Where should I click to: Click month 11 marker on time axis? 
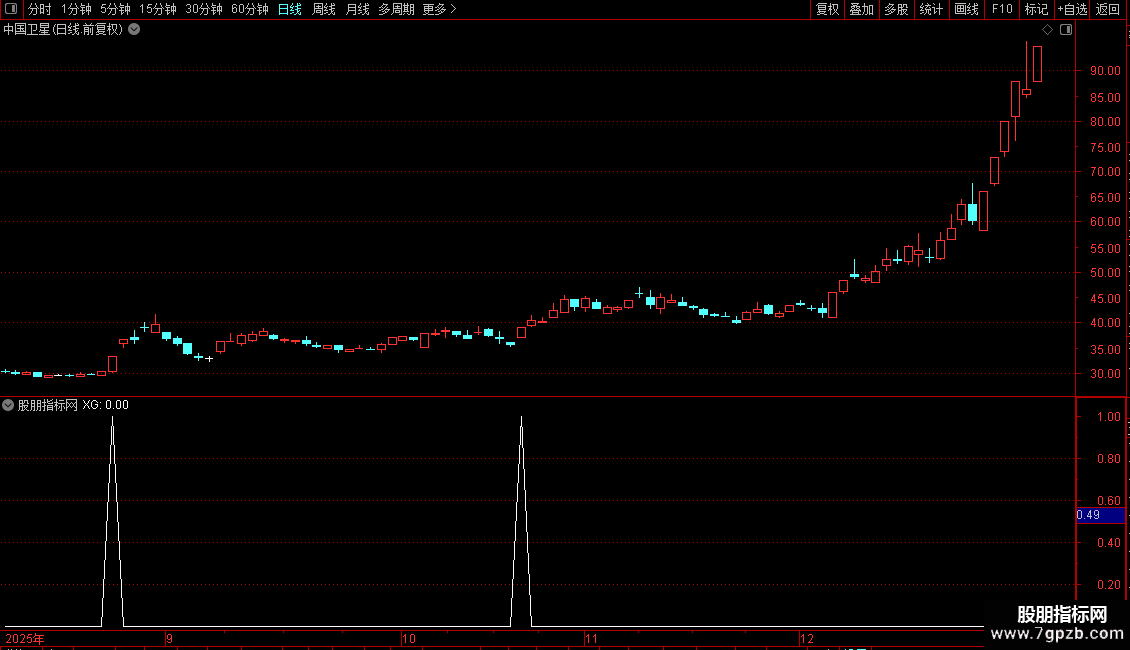[x=591, y=638]
